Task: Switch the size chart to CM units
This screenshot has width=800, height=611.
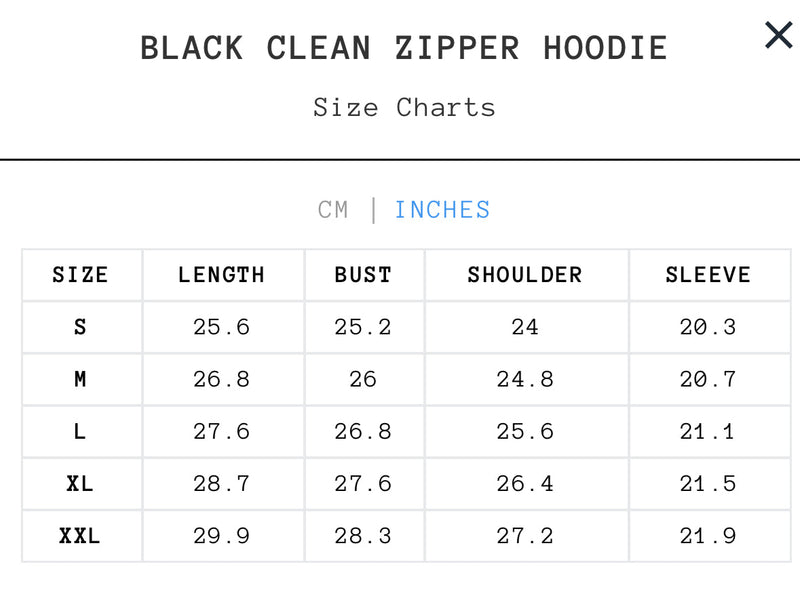Action: point(336,210)
